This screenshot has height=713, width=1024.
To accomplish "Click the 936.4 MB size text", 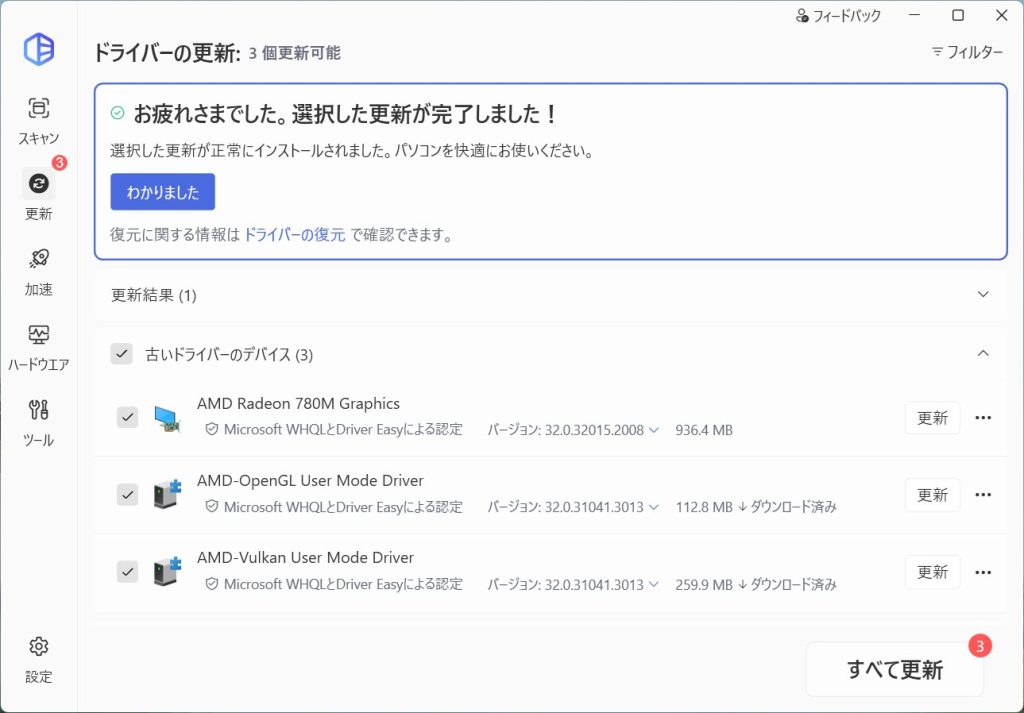I will point(704,430).
